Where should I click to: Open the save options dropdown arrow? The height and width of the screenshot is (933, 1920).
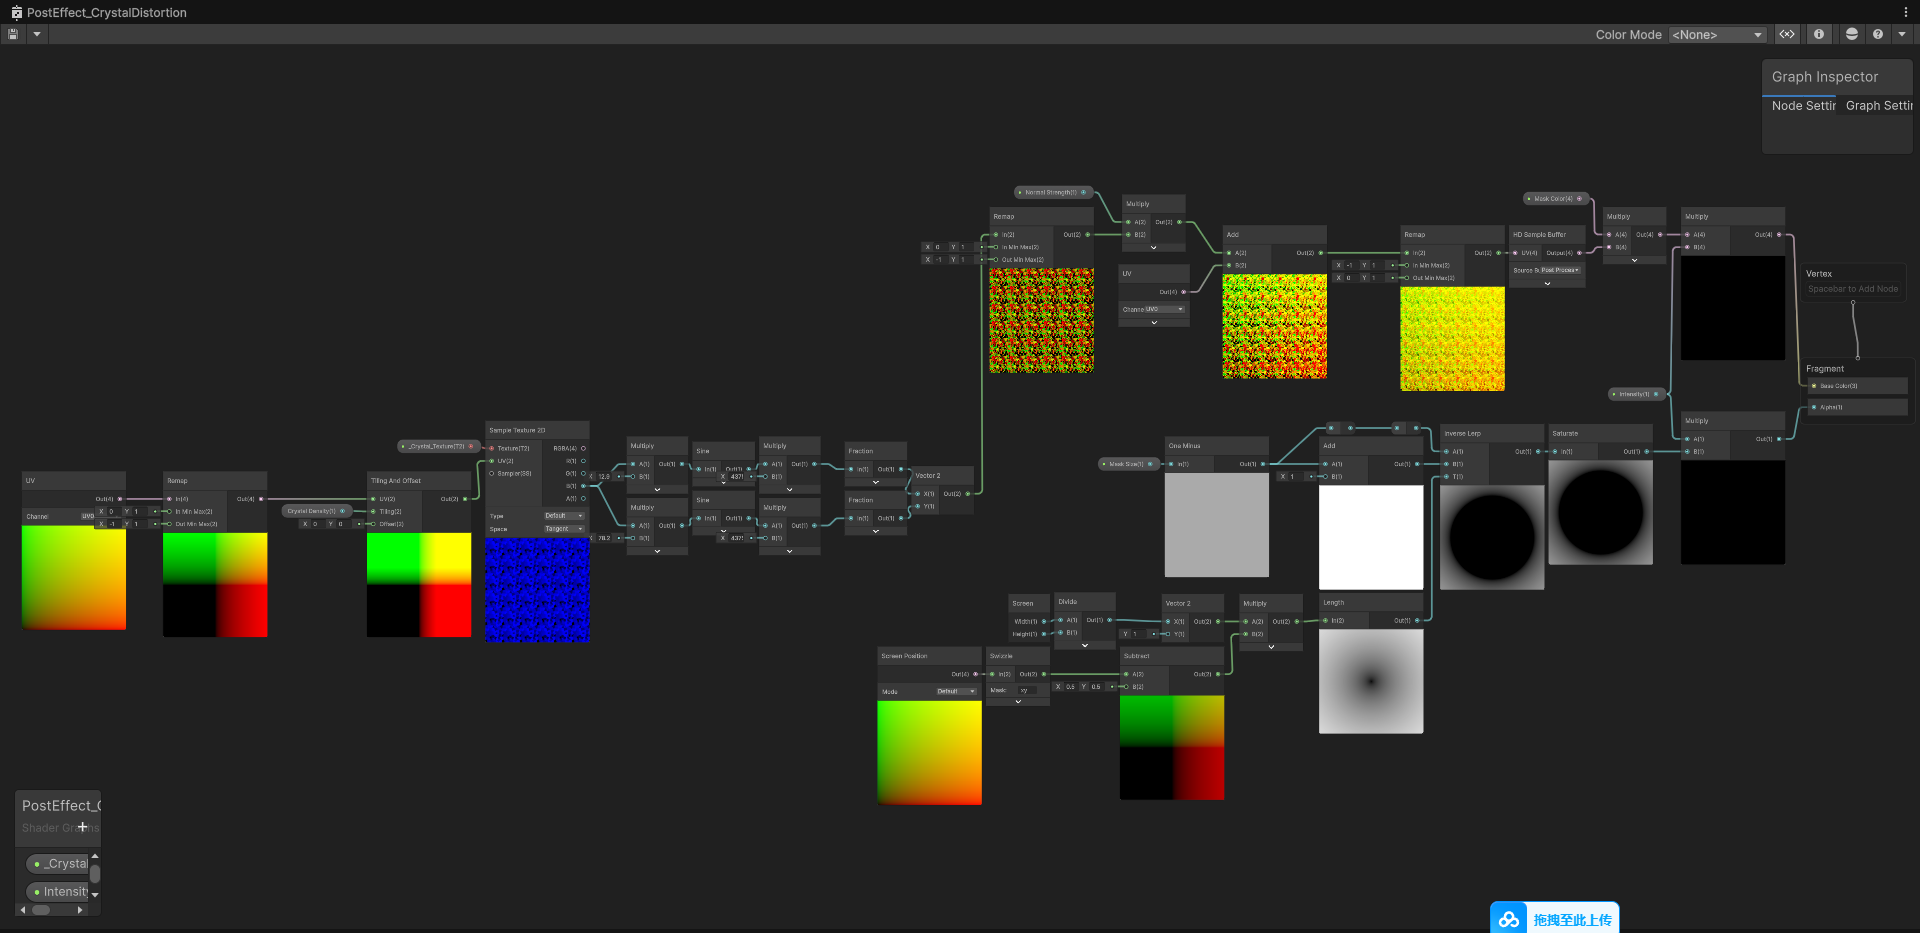pyautogui.click(x=37, y=34)
